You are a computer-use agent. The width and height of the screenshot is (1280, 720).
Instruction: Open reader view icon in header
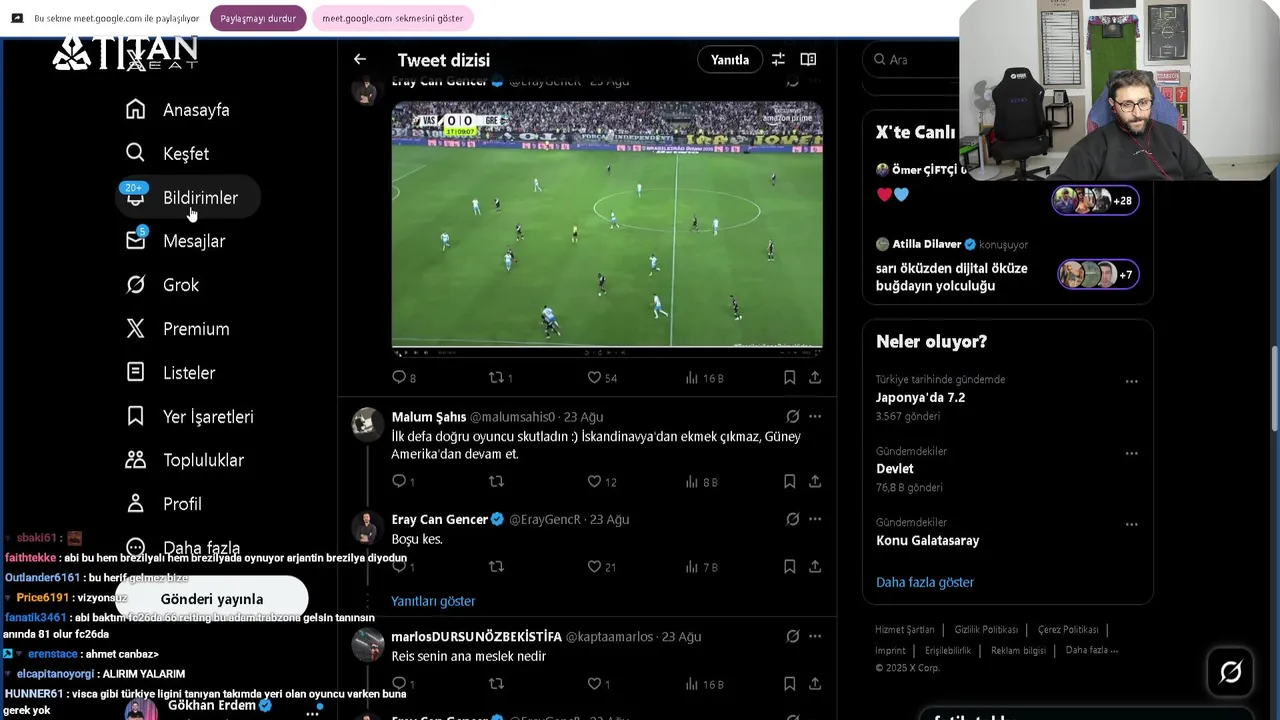[808, 60]
